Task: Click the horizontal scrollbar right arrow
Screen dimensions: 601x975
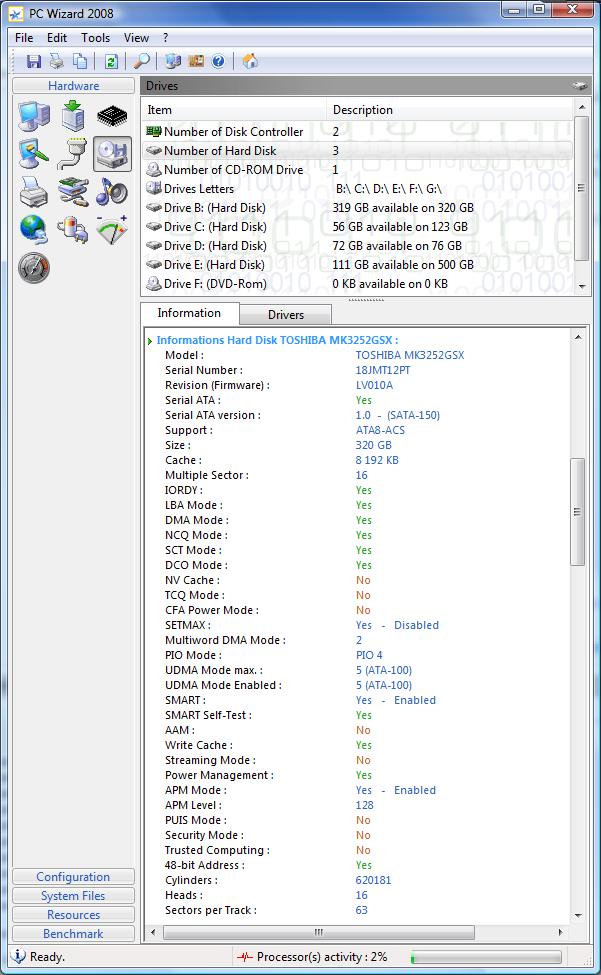Action: 561,932
